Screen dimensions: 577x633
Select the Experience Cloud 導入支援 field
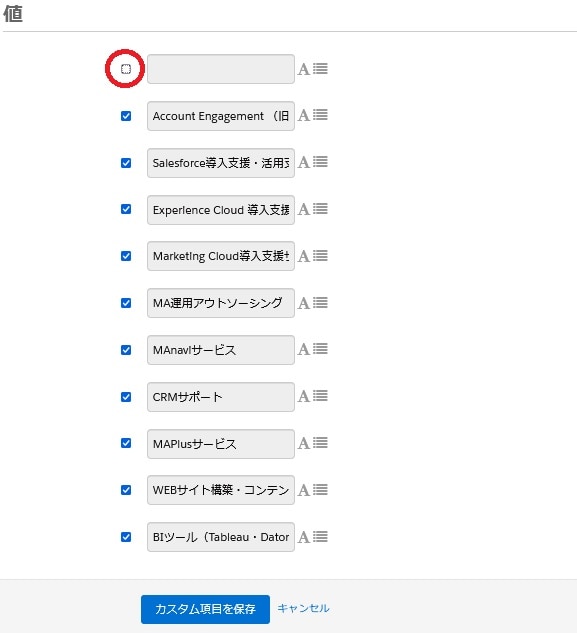coord(221,210)
